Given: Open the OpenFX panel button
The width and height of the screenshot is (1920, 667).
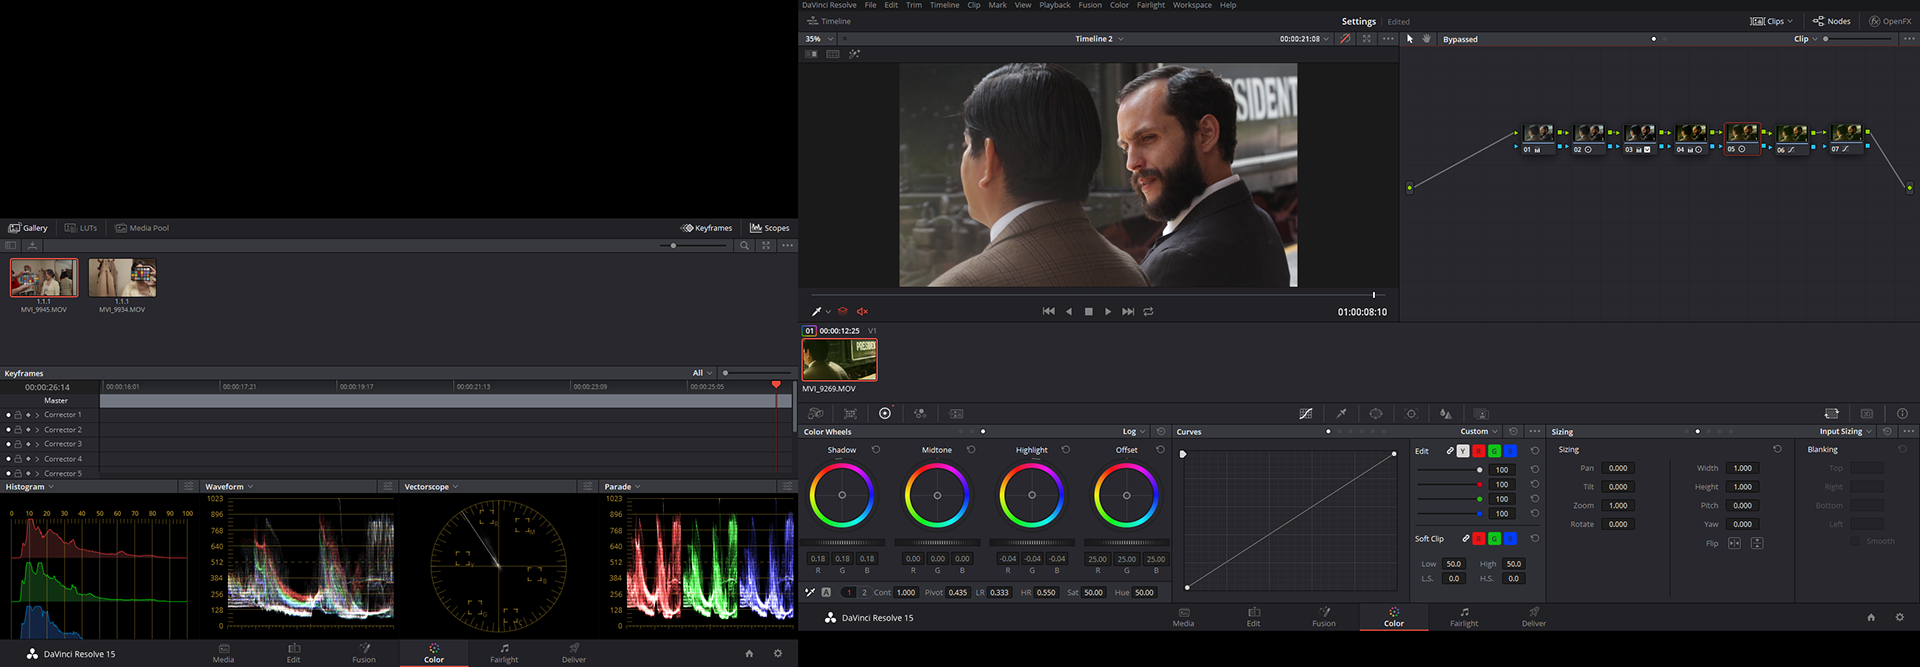Looking at the screenshot, I should point(1890,21).
